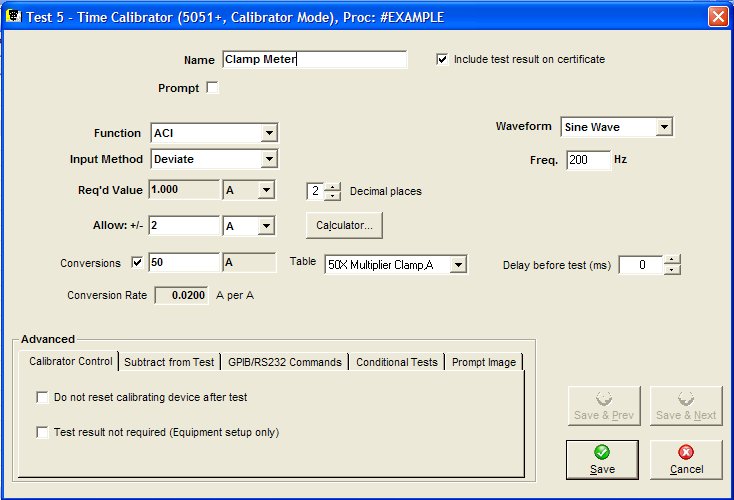This screenshot has height=500, width=734.
Task: Expand the Input Method dropdown
Action: [268, 159]
